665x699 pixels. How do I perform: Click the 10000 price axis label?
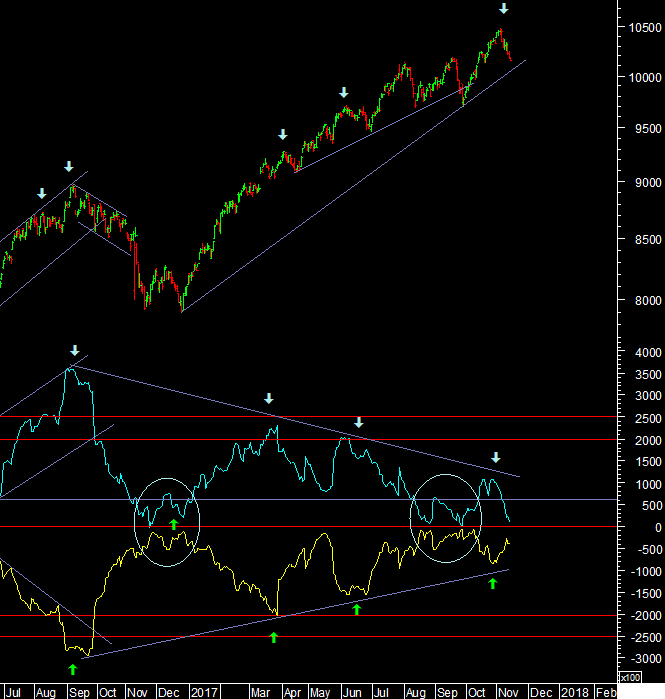[644, 78]
